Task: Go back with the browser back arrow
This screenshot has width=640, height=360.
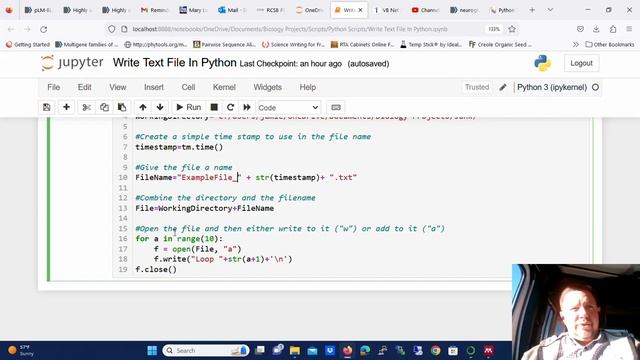Action: tap(11, 29)
